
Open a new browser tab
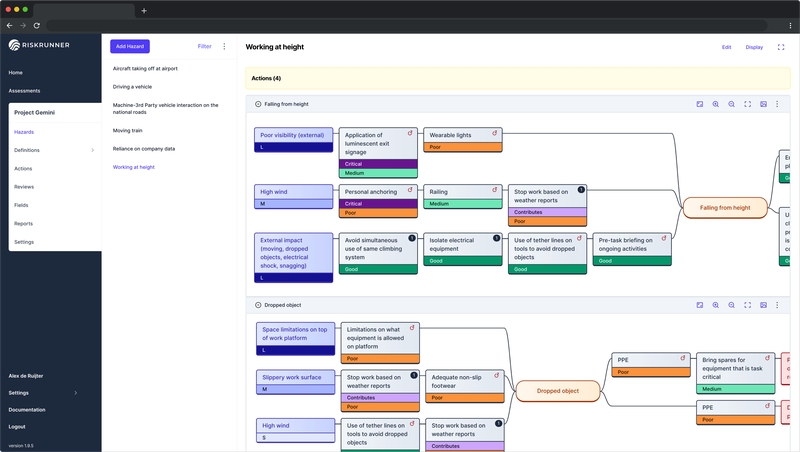pyautogui.click(x=144, y=11)
